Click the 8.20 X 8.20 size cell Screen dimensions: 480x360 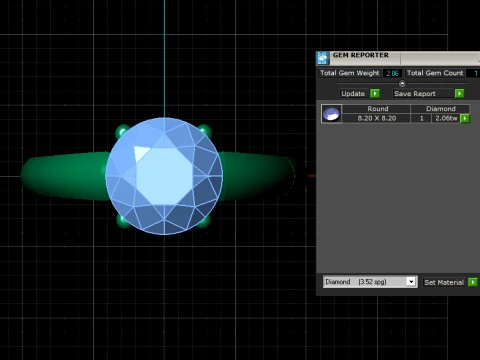(376, 118)
